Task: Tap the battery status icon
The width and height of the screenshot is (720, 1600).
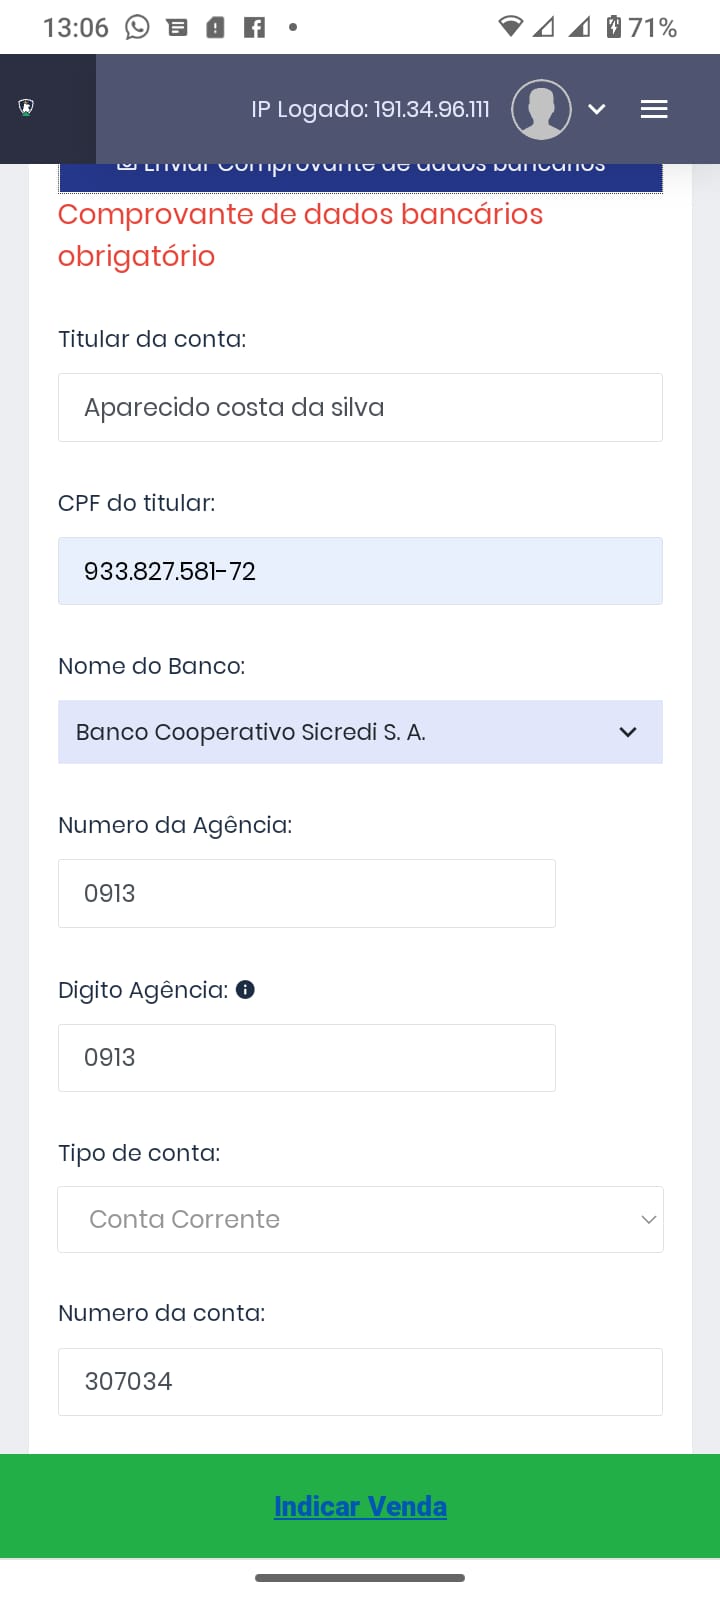Action: tap(614, 27)
